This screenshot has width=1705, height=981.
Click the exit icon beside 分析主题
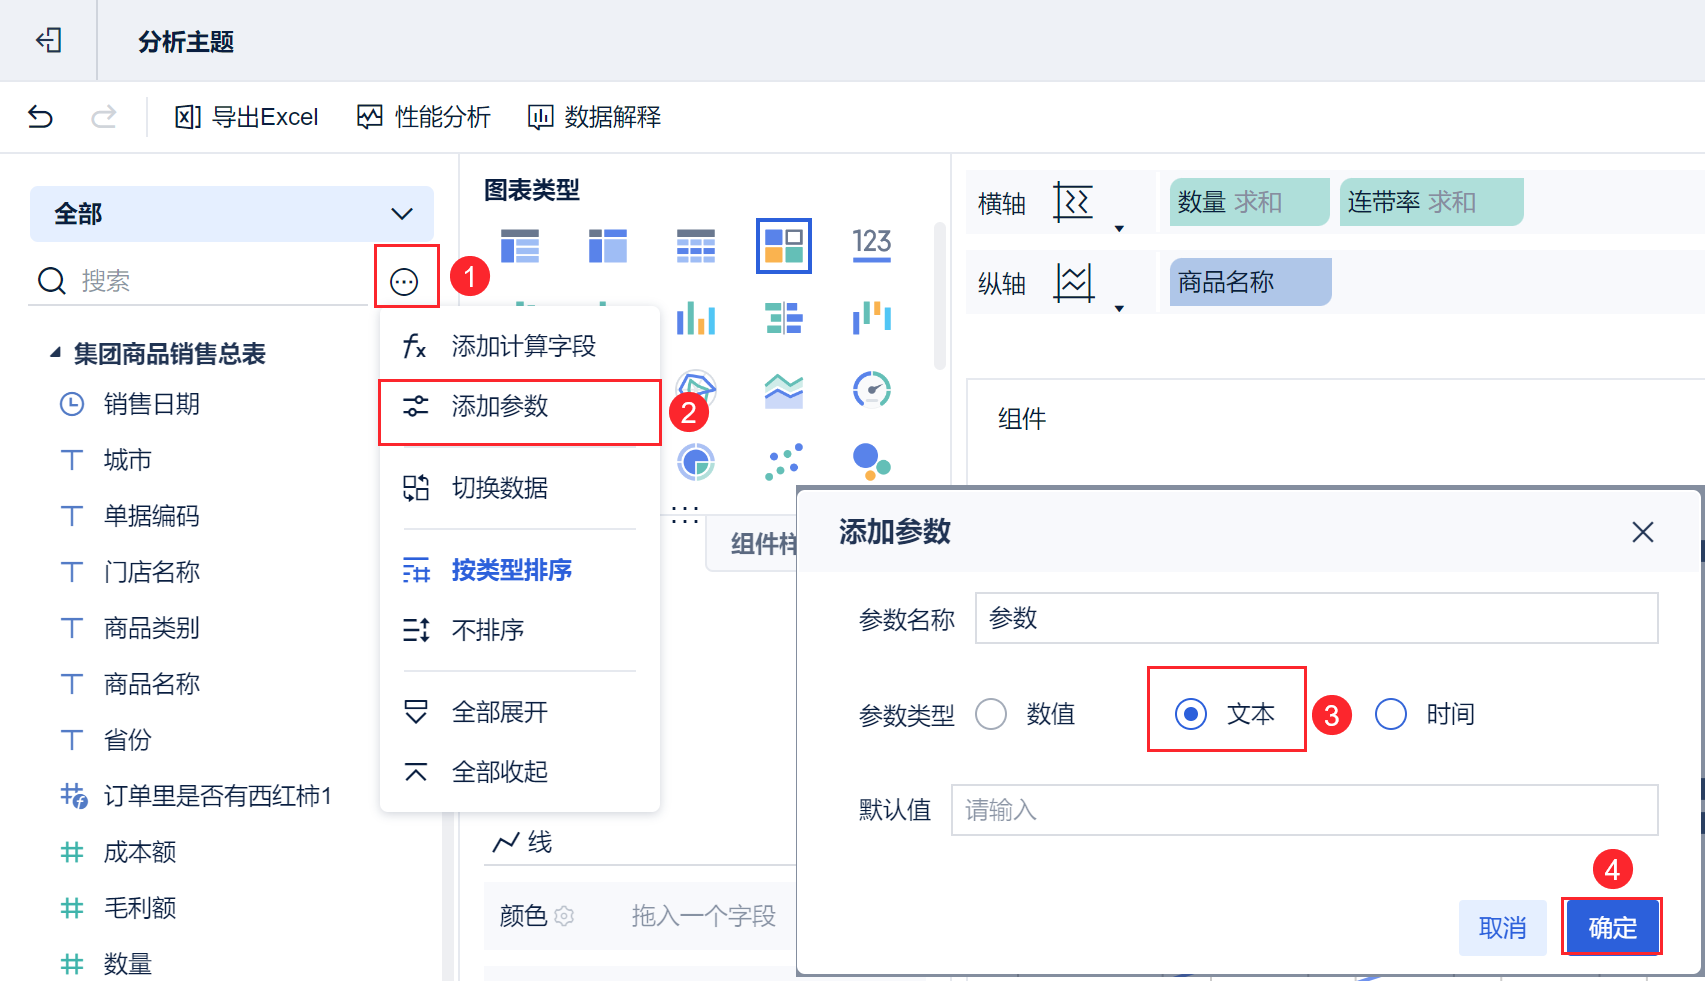[48, 40]
